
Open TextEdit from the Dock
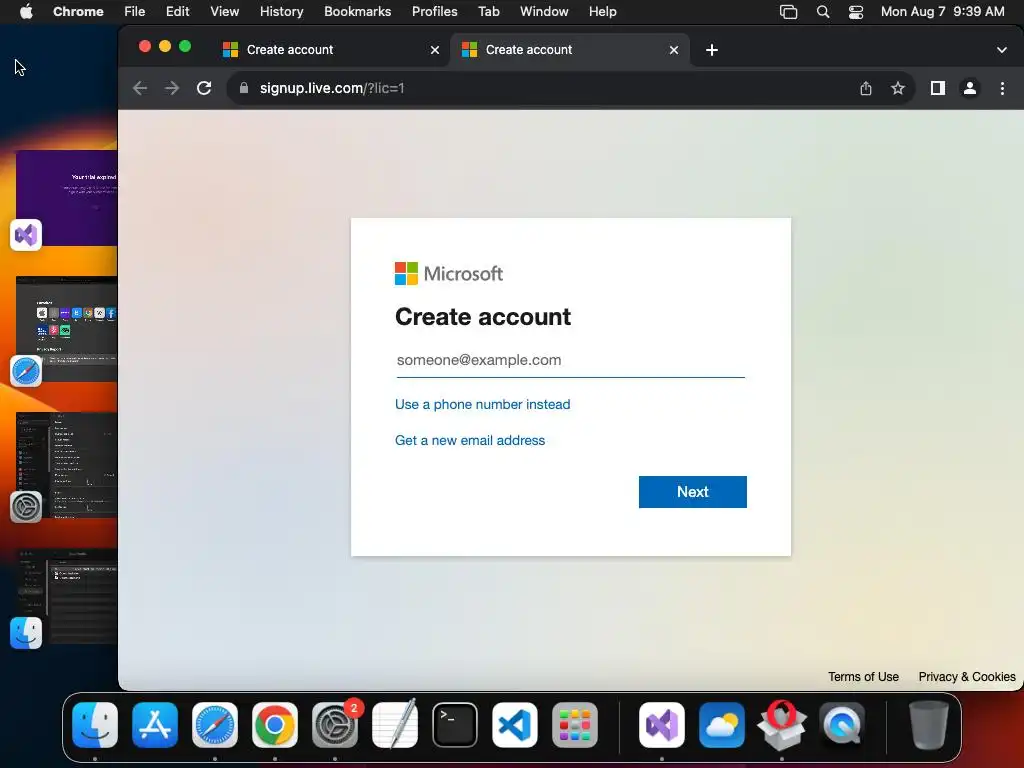point(395,725)
